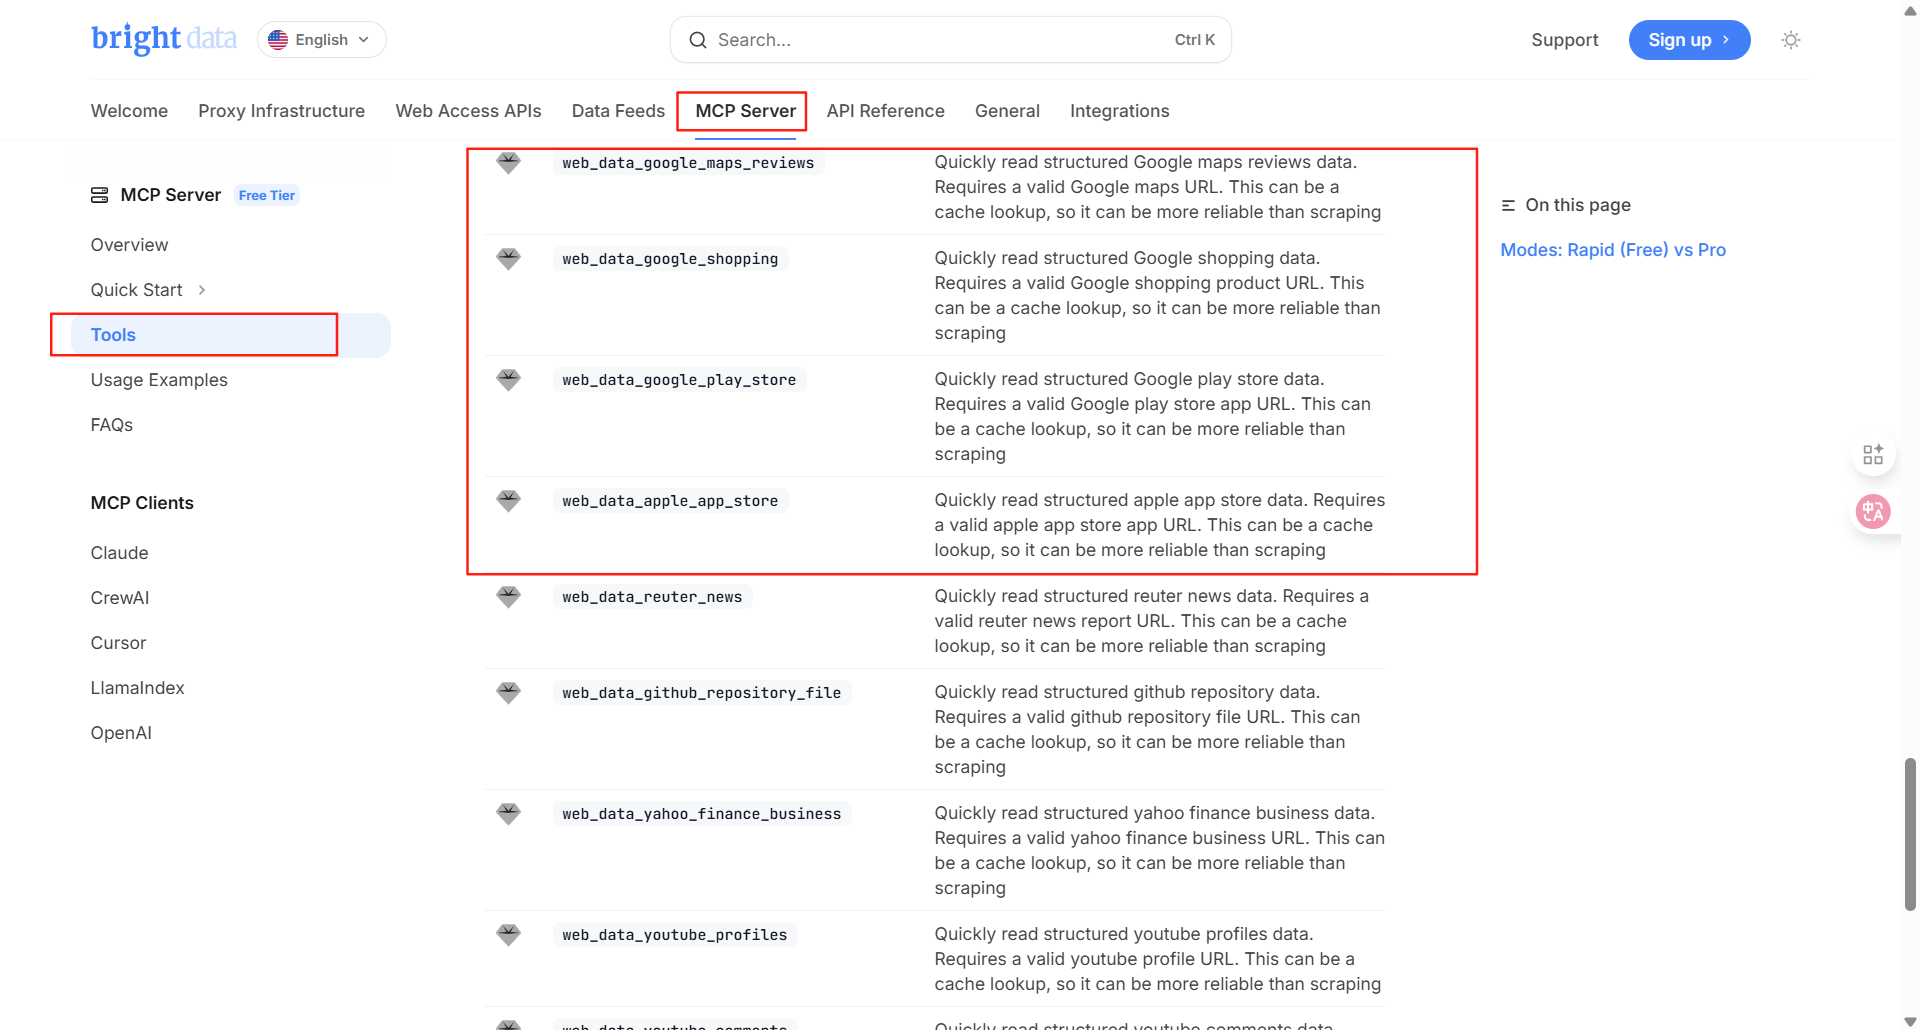Open the Support link
1920x1030 pixels.
[1564, 40]
